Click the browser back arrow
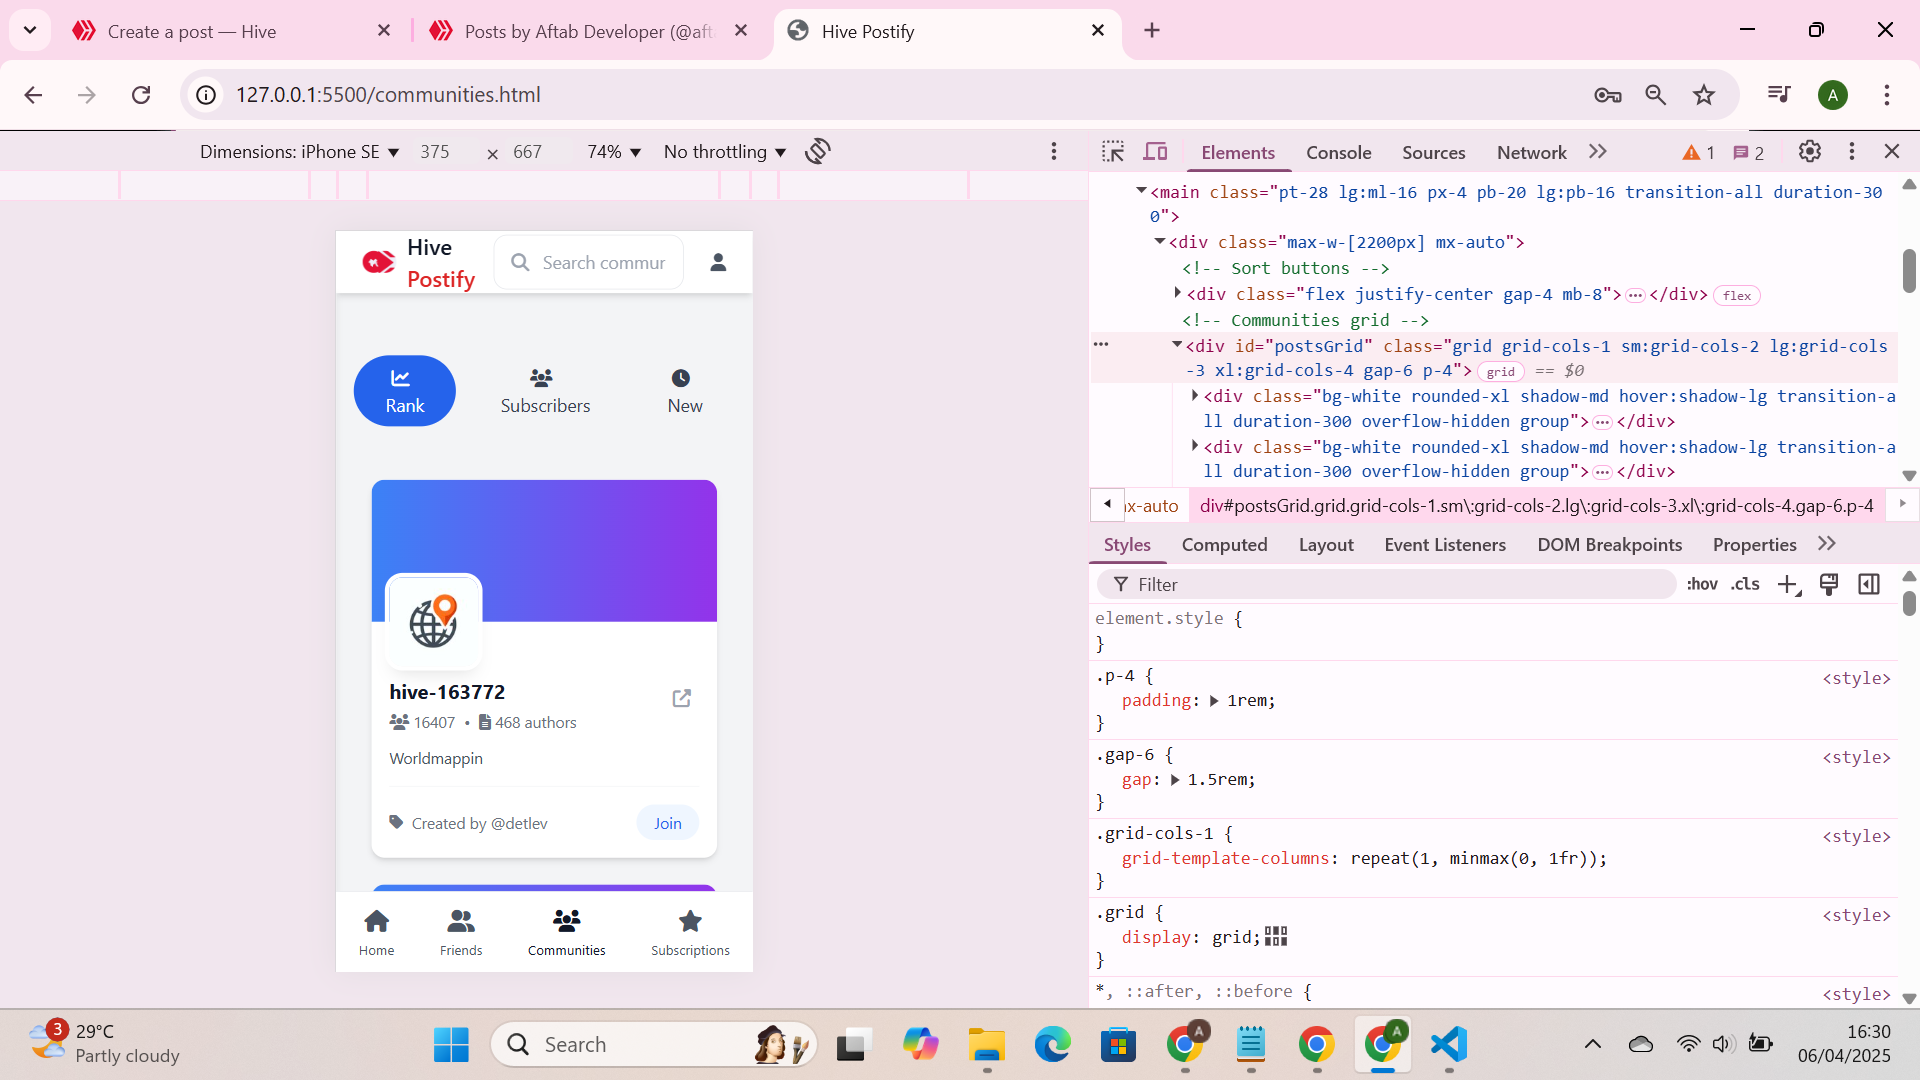Screen dimensions: 1920x1080 point(33,95)
